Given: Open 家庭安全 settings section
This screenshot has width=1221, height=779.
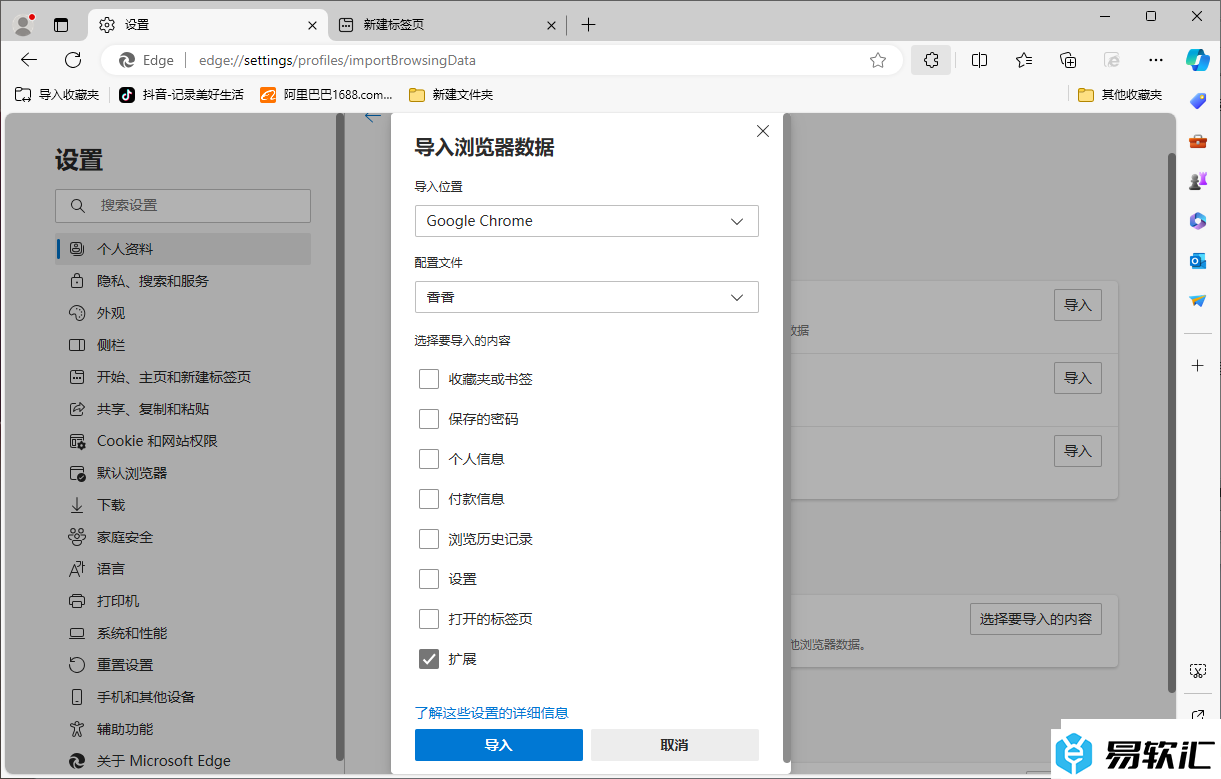Looking at the screenshot, I should [x=183, y=537].
